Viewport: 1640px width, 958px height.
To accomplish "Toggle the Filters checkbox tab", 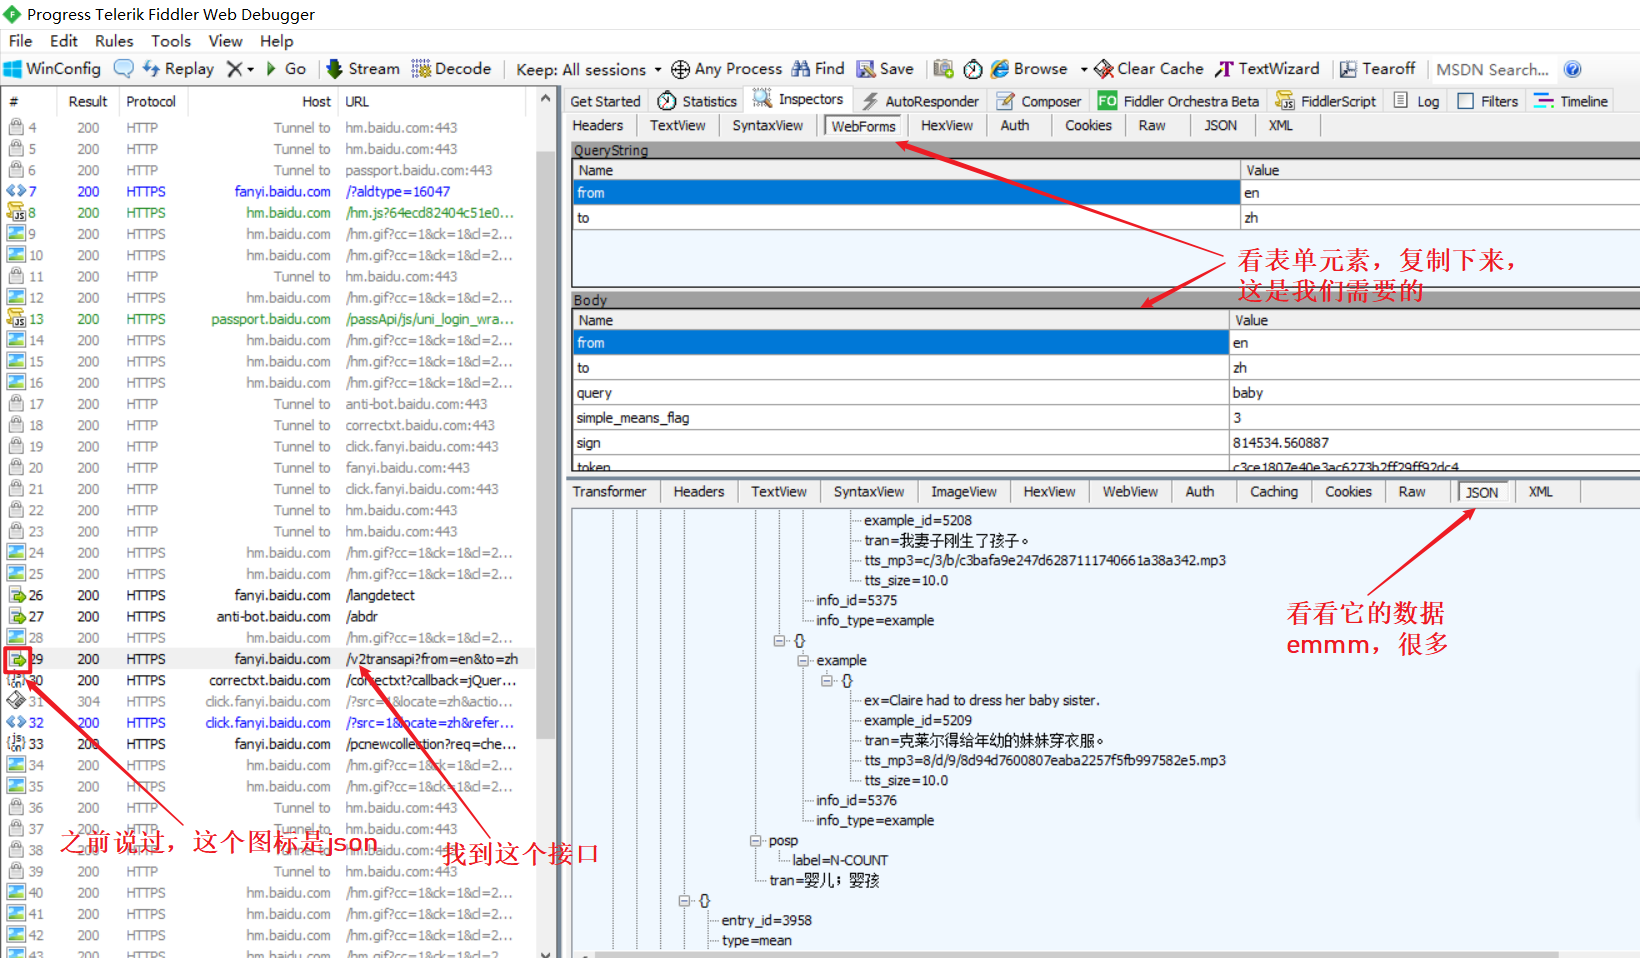I will click(1488, 101).
